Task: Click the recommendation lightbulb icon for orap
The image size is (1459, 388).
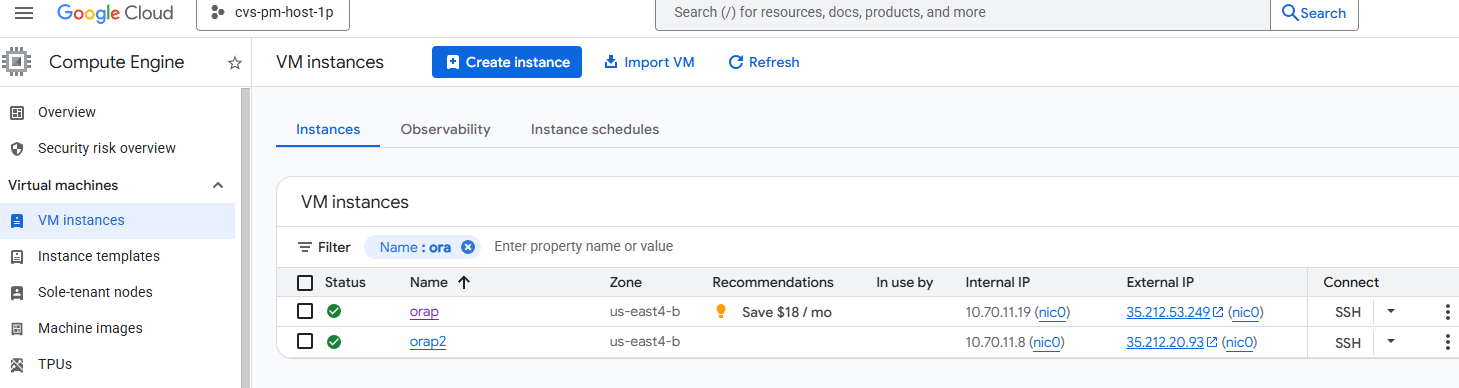Action: 721,311
